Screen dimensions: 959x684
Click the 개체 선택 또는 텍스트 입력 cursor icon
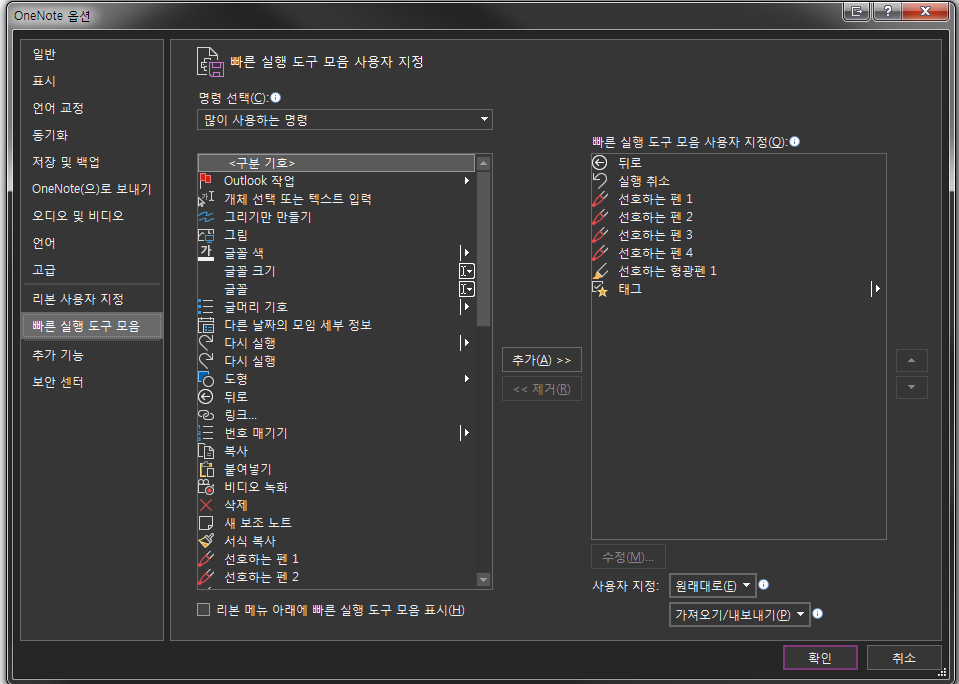pos(206,199)
